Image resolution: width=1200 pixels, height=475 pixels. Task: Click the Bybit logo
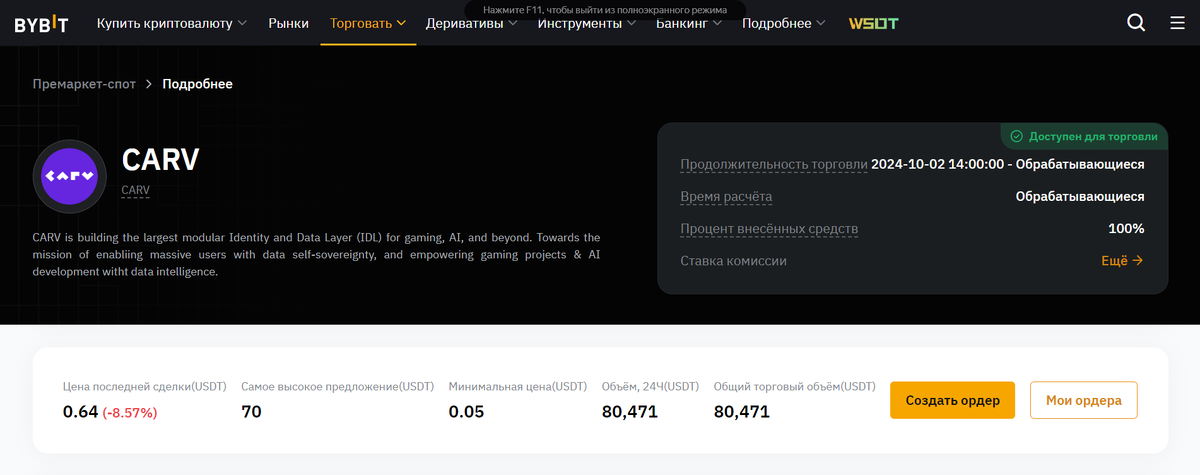pos(42,23)
